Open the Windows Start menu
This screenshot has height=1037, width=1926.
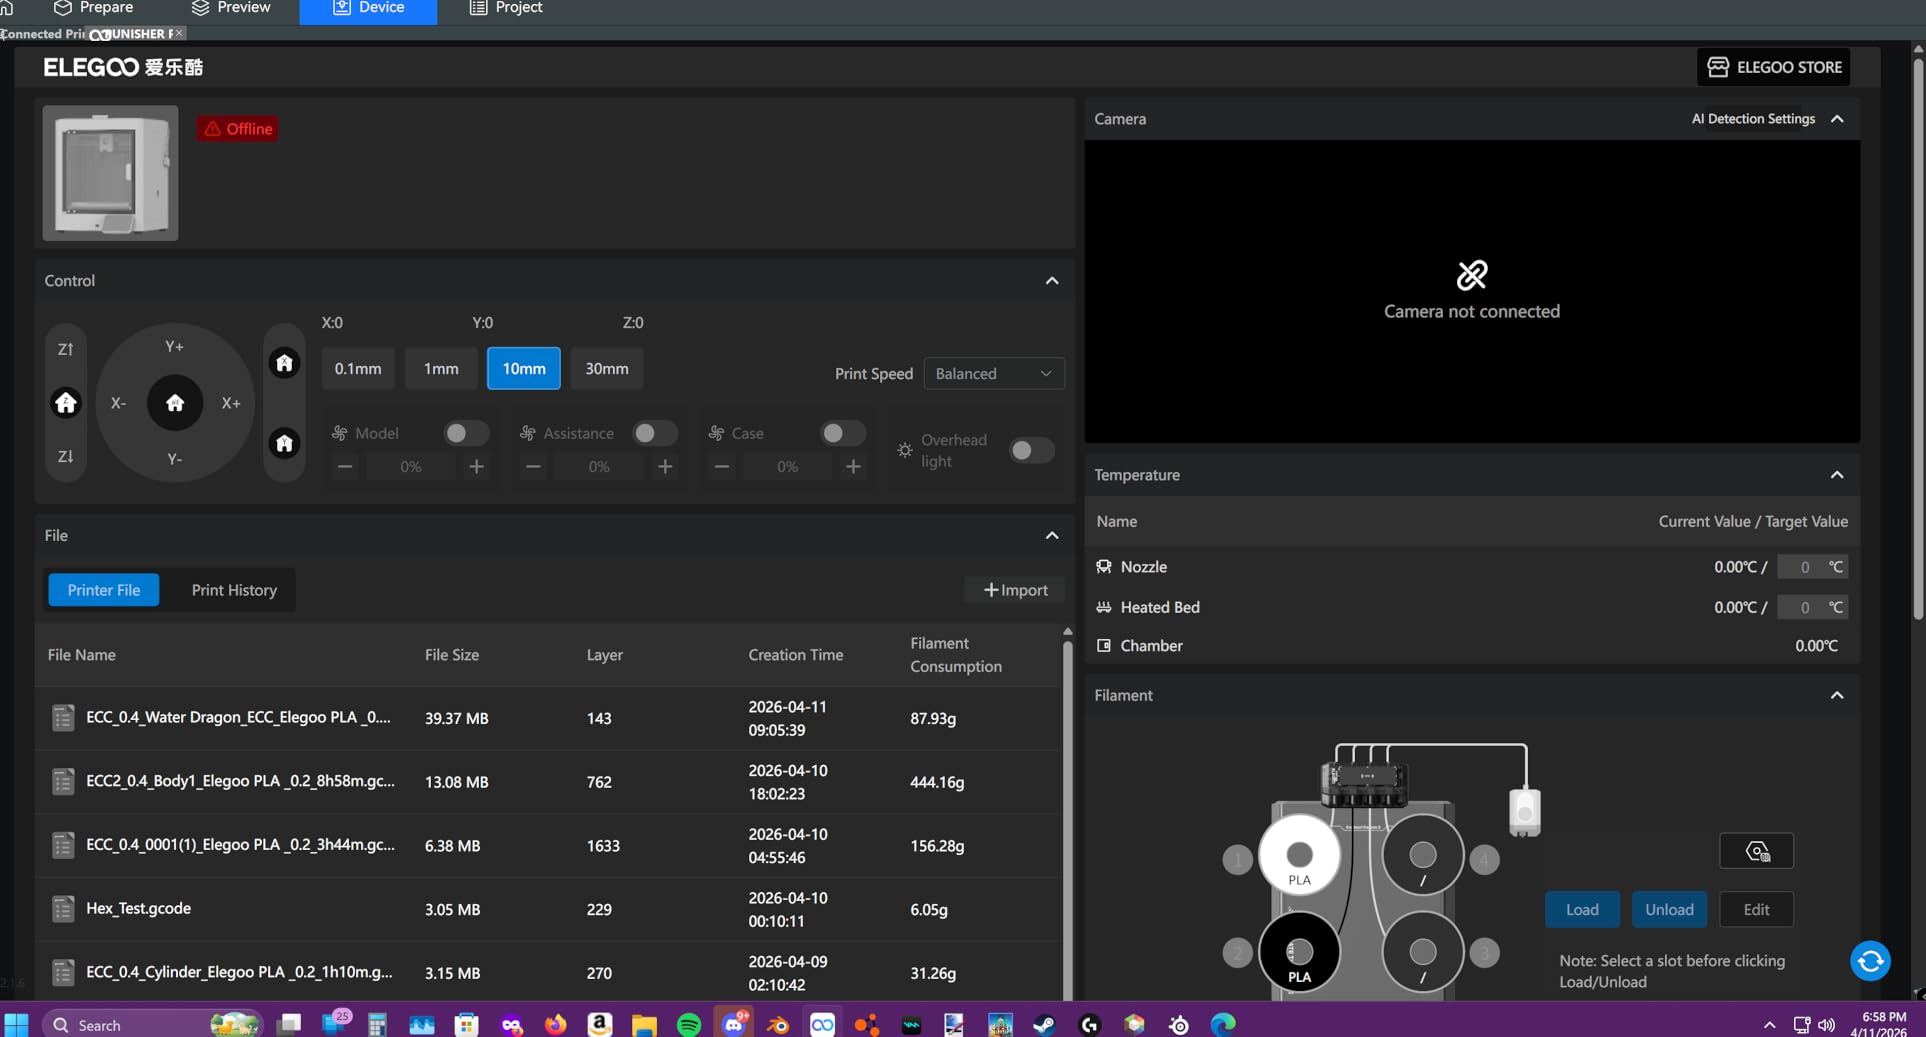coord(17,1025)
